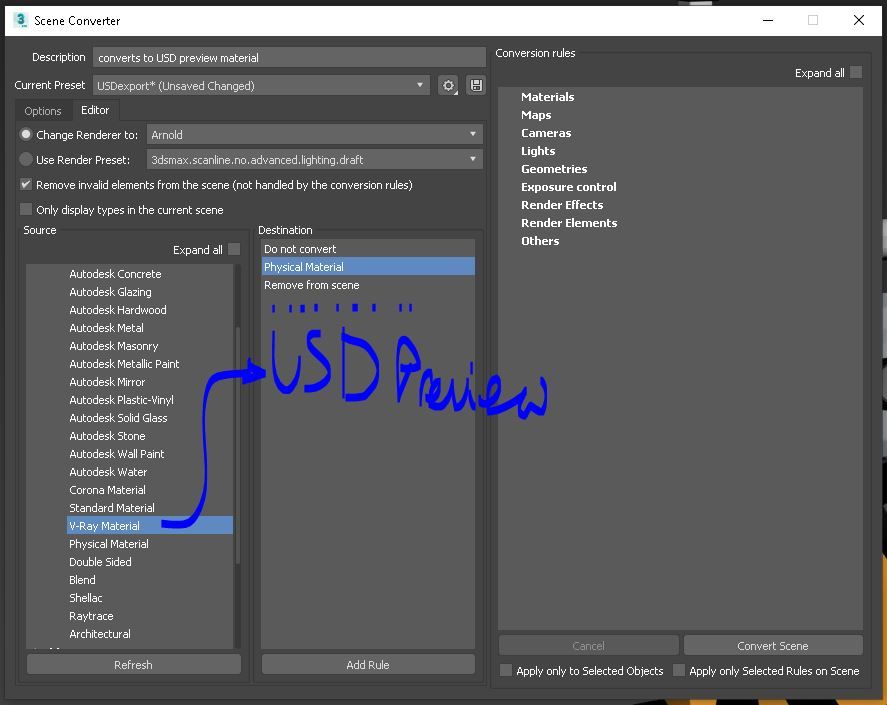
Task: Click the Refresh button
Action: [134, 664]
